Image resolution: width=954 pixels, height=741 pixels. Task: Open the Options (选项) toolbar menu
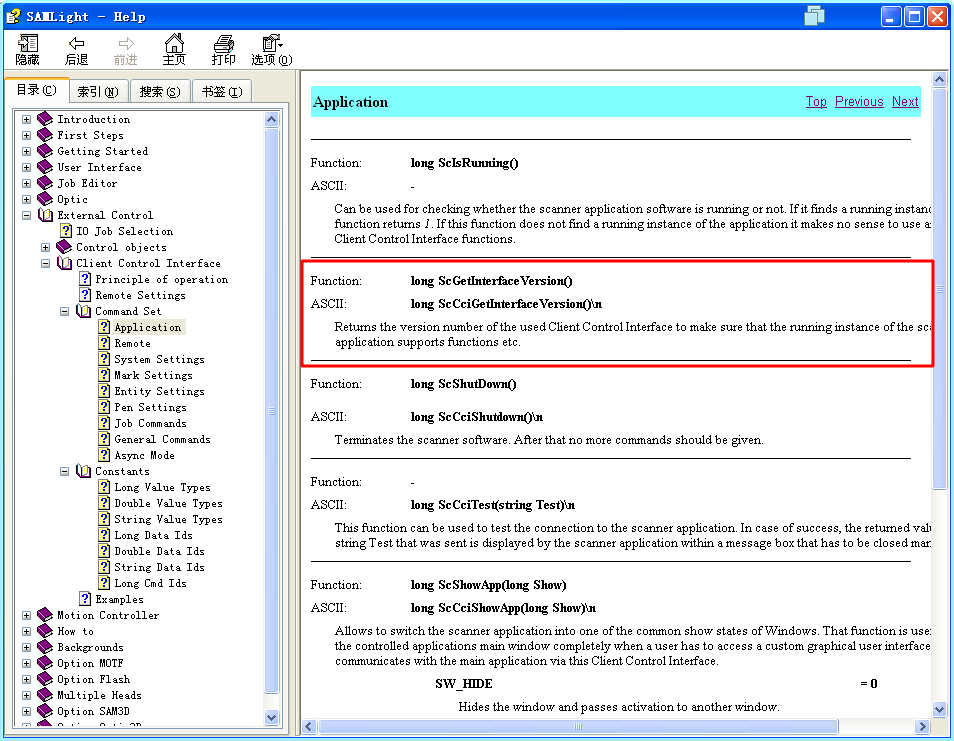pyautogui.click(x=272, y=49)
